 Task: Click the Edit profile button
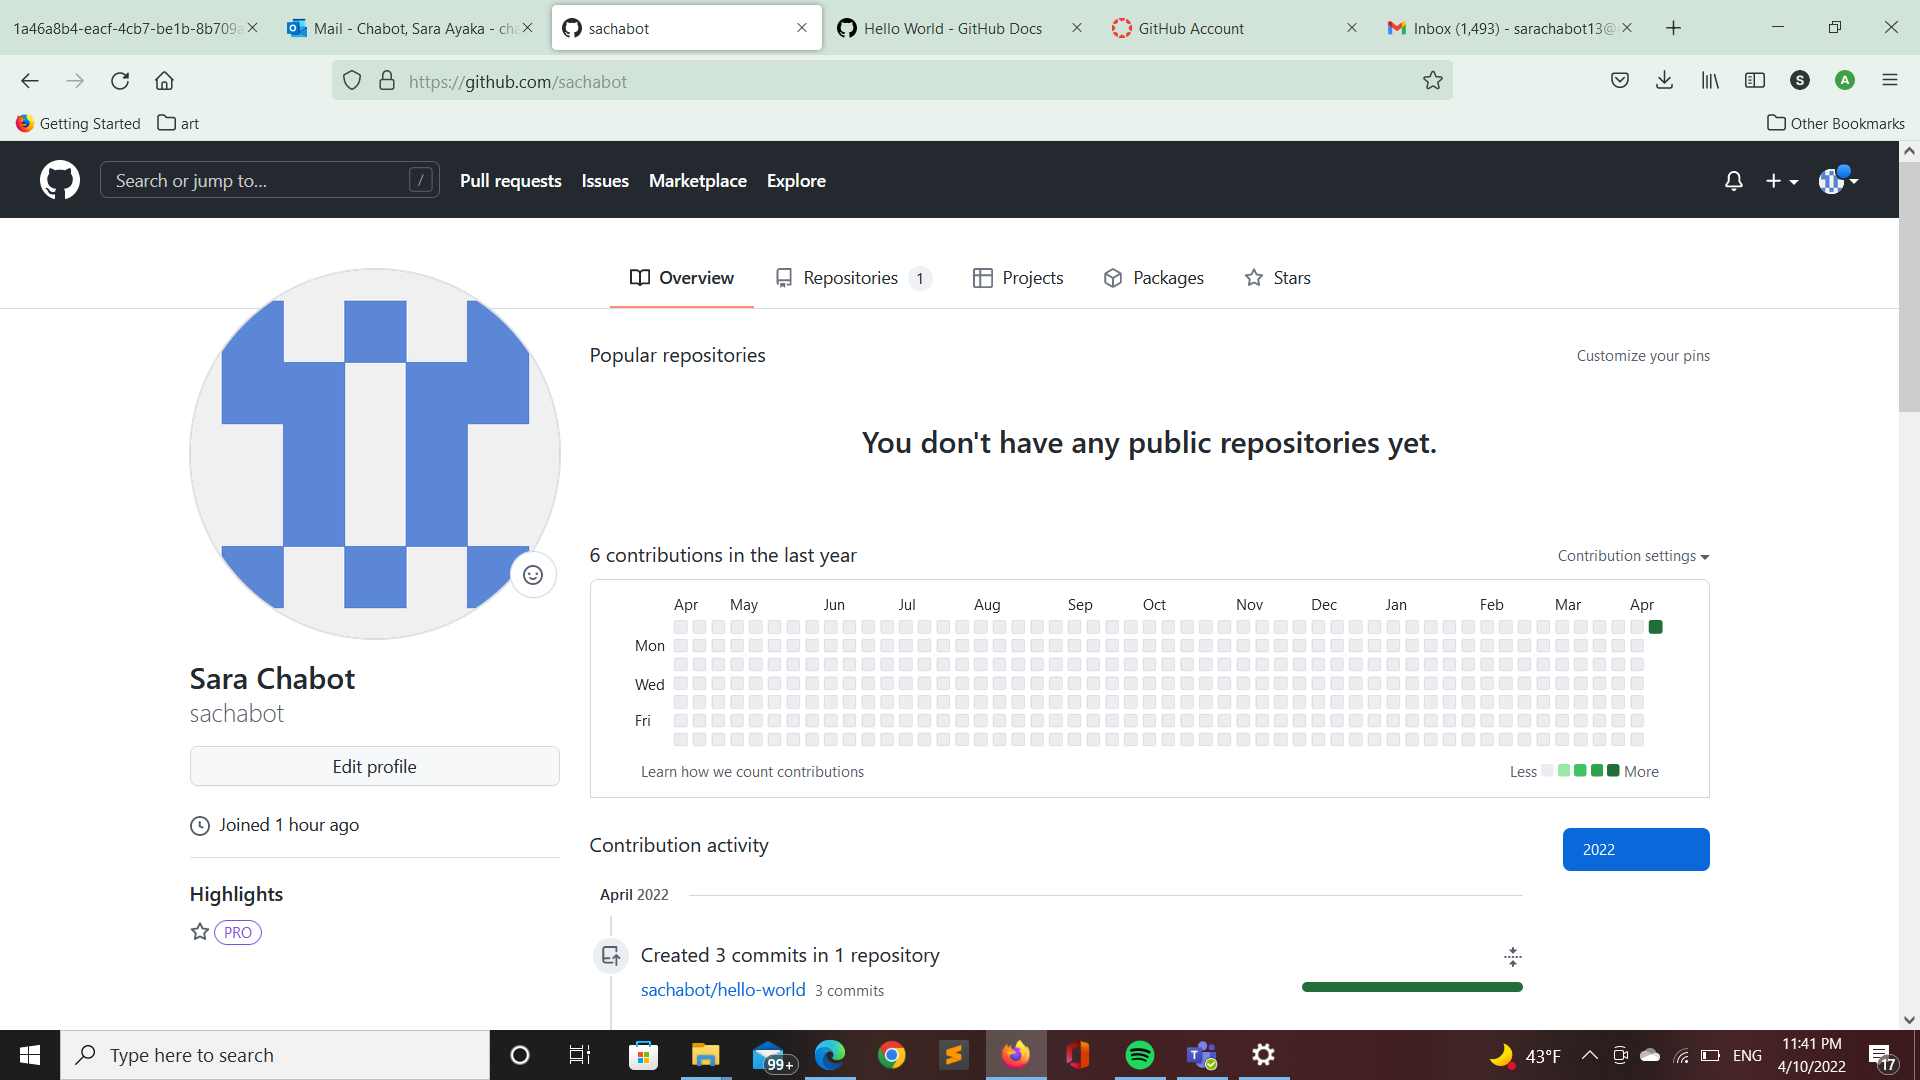[374, 767]
